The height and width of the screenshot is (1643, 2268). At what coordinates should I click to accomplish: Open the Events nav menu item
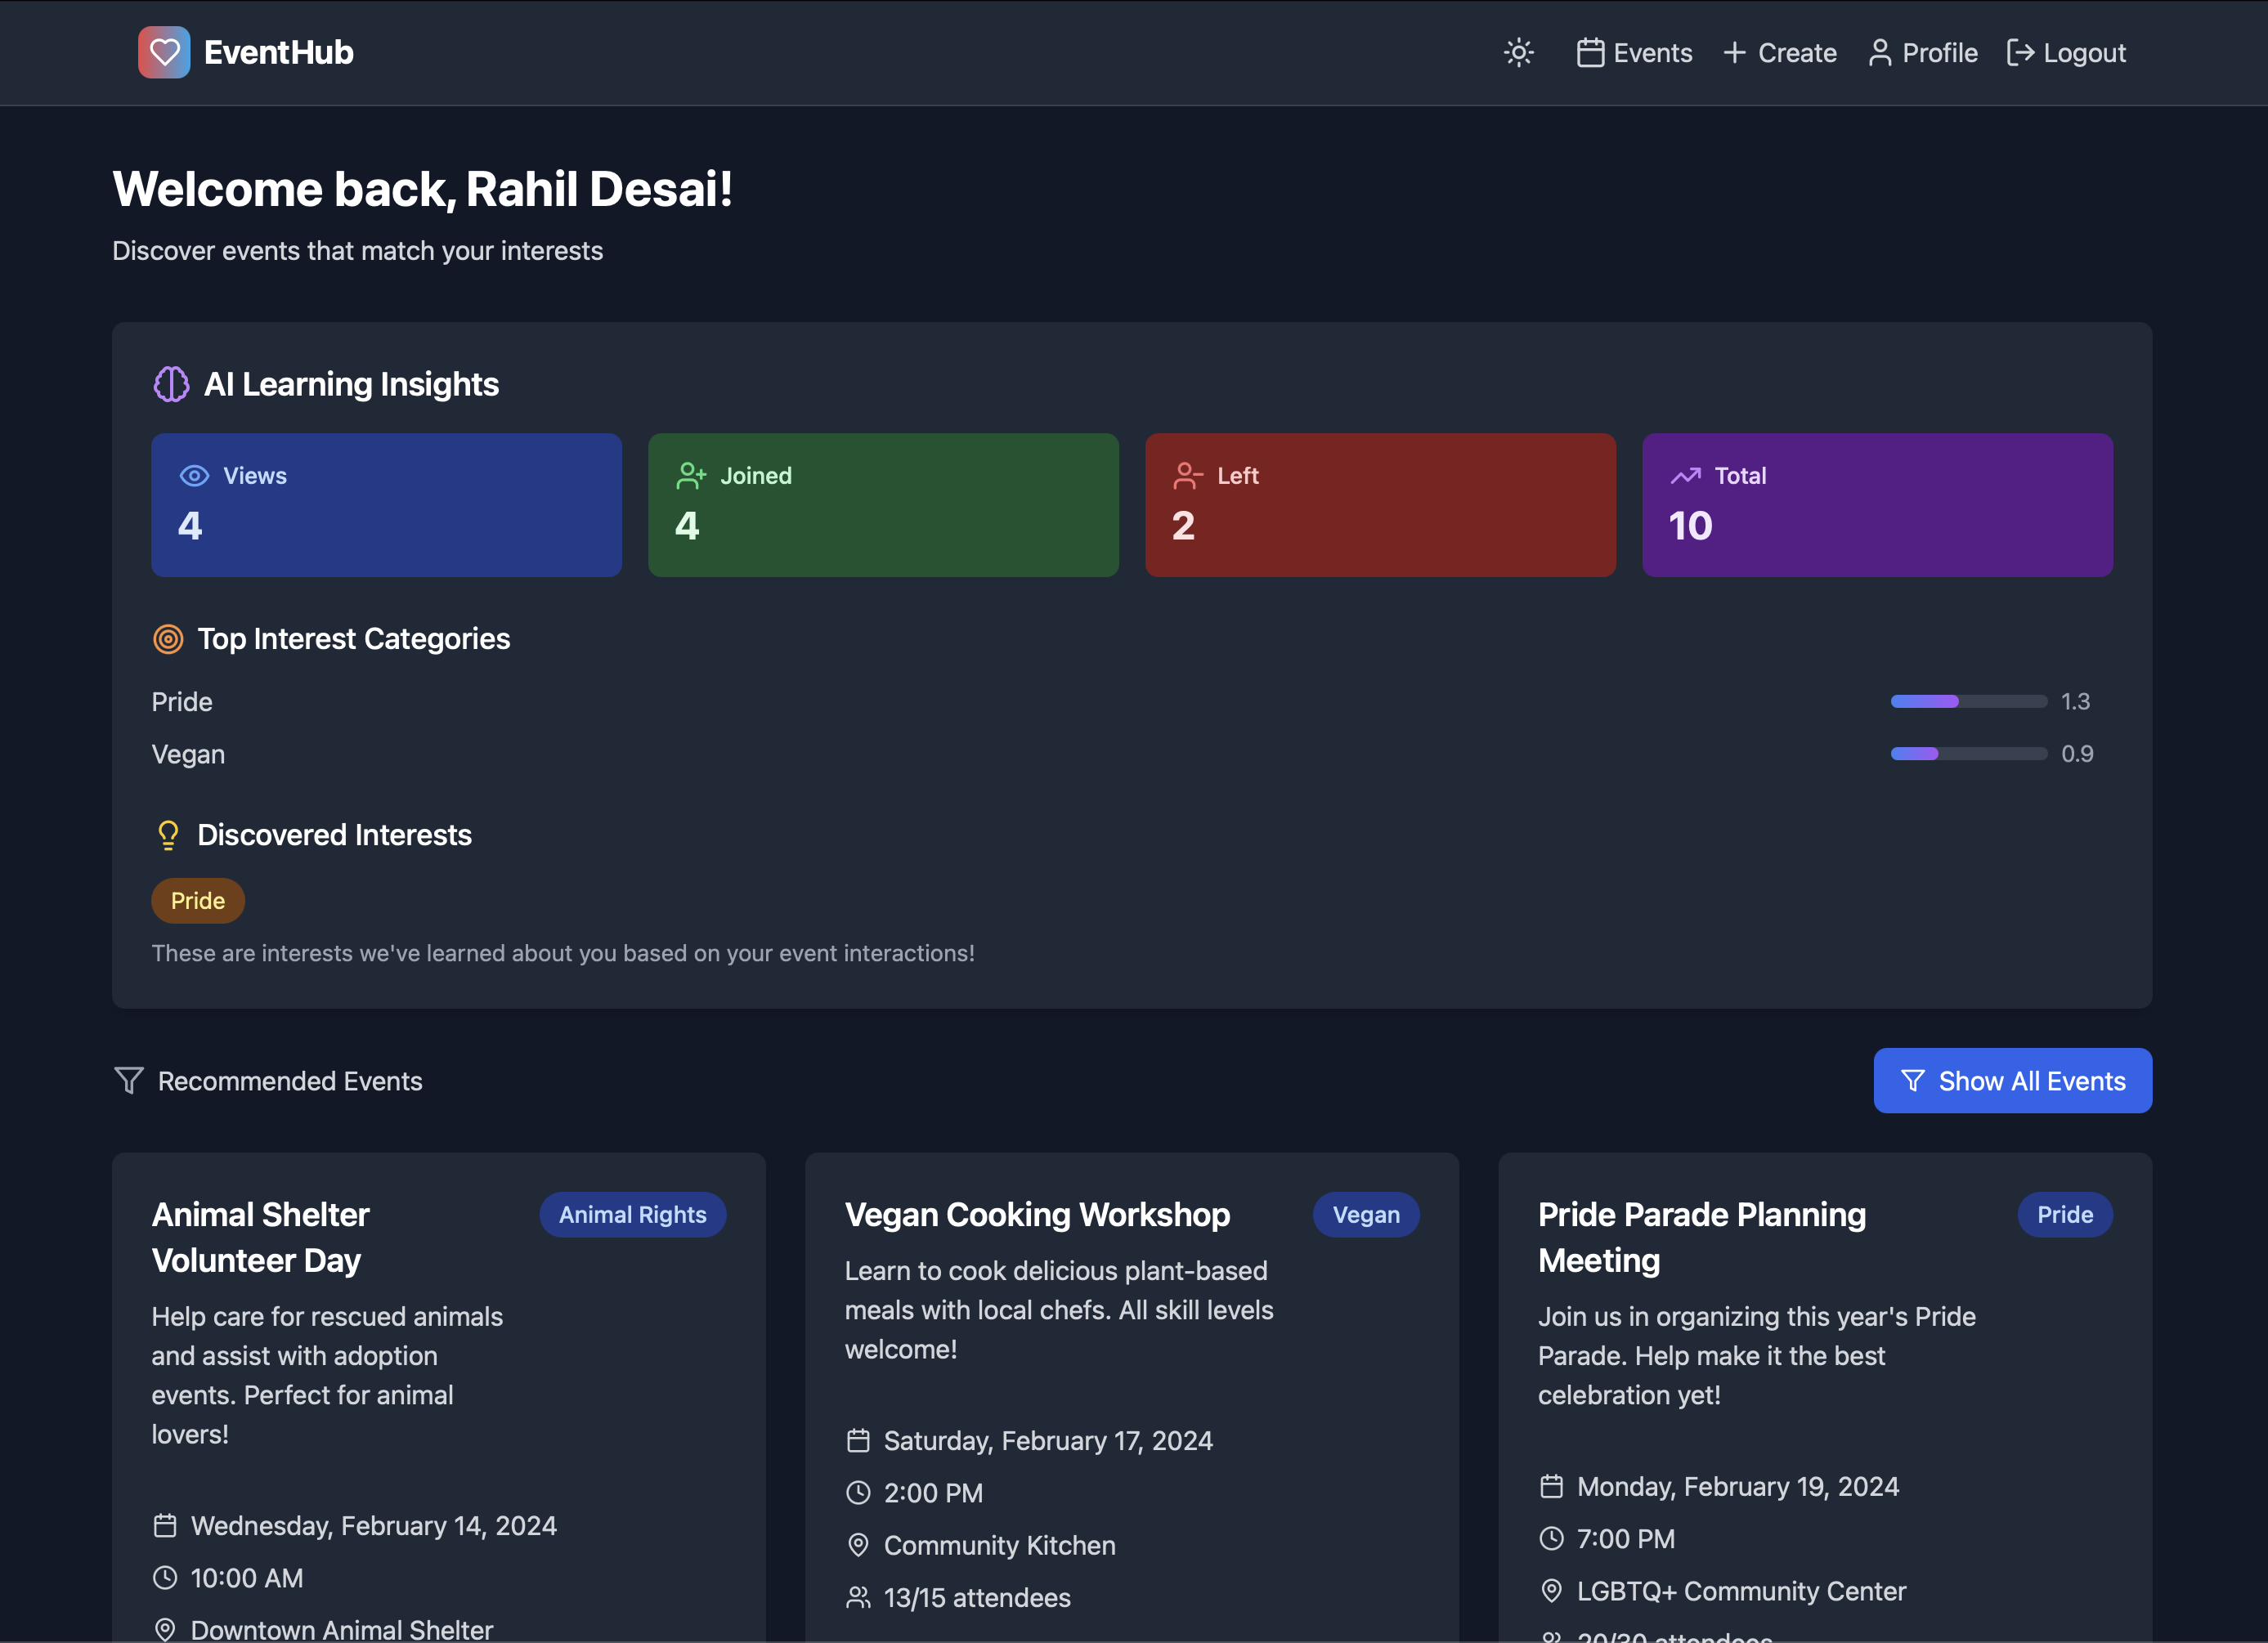coord(1634,52)
